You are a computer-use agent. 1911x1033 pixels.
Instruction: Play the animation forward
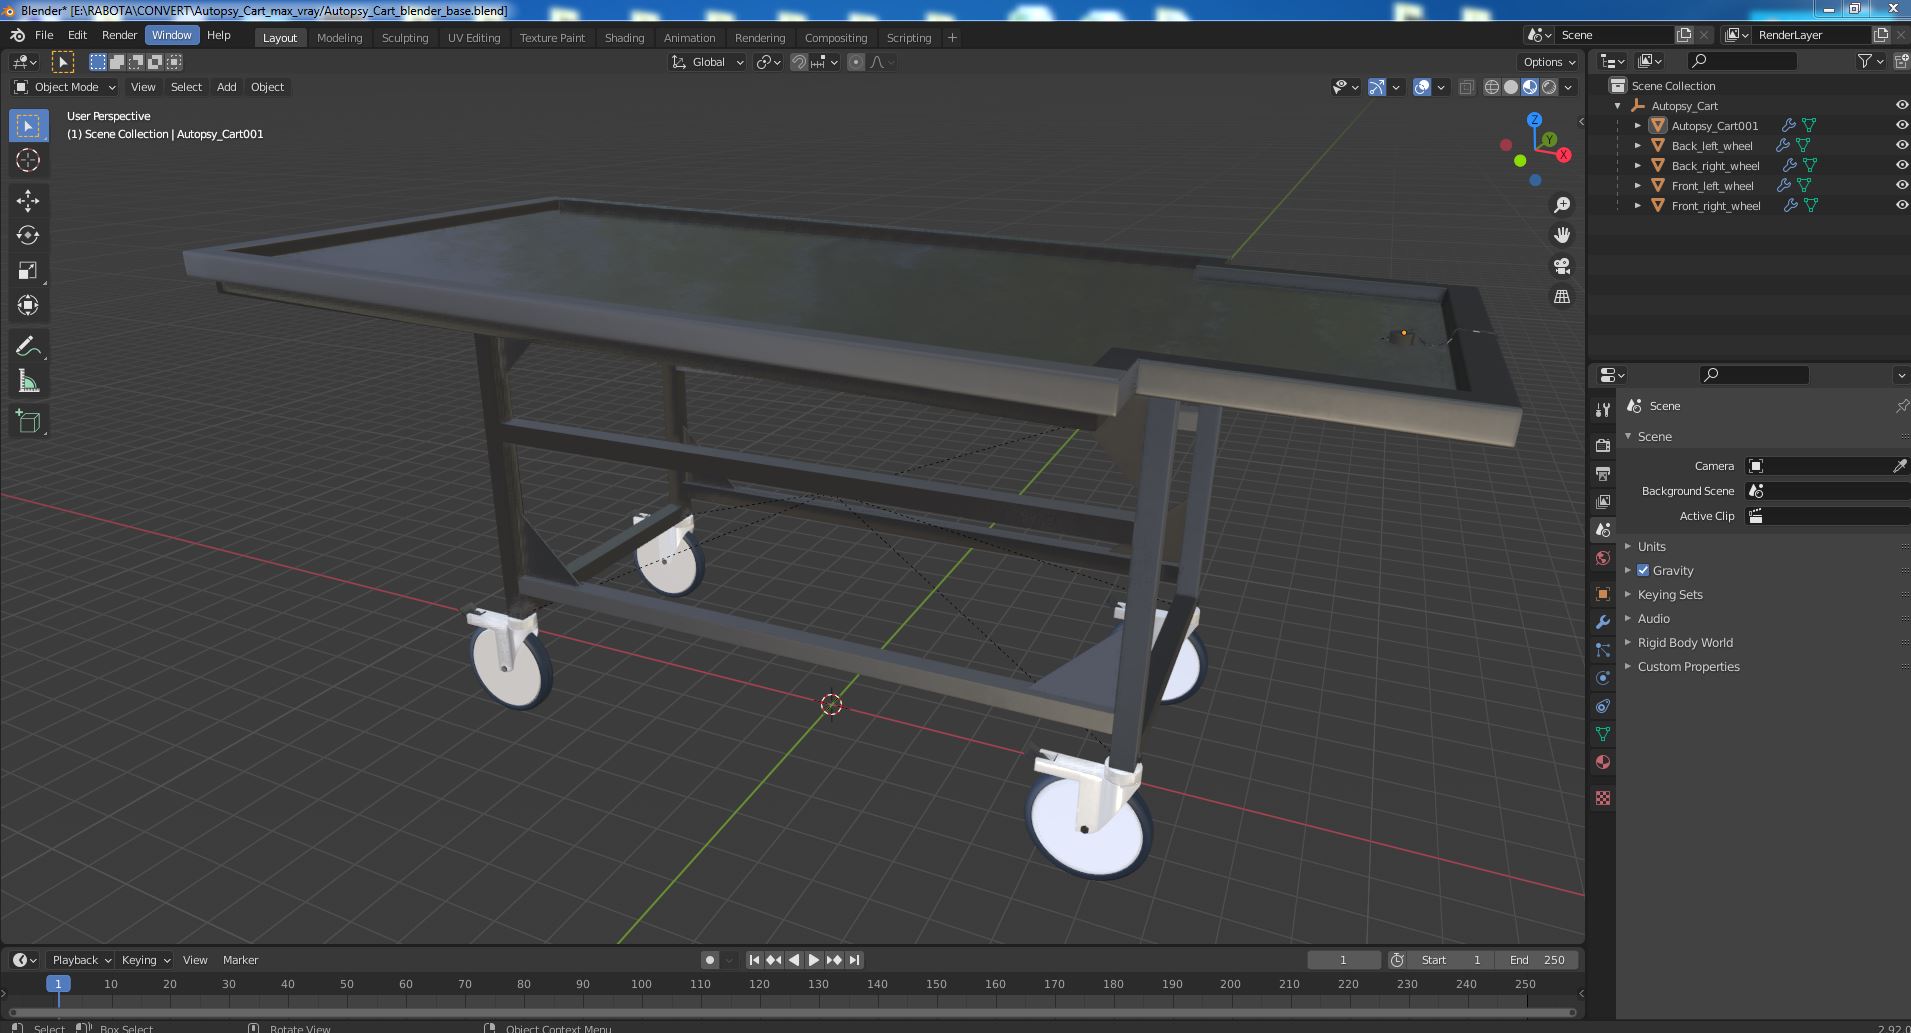tap(813, 960)
